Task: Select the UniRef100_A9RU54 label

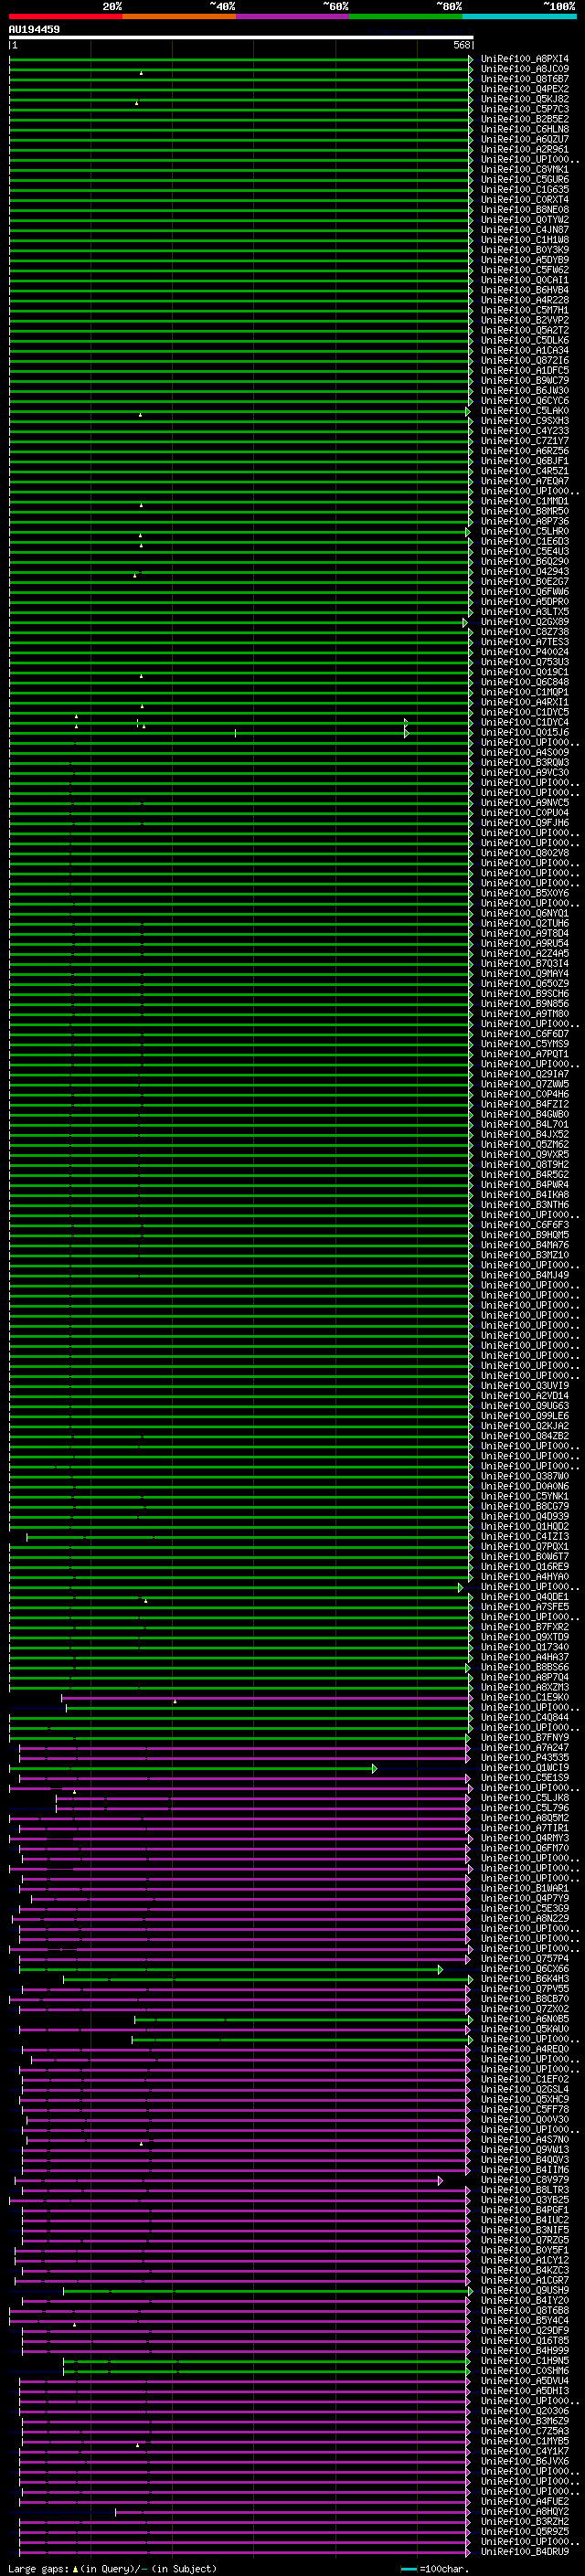Action: (525, 943)
